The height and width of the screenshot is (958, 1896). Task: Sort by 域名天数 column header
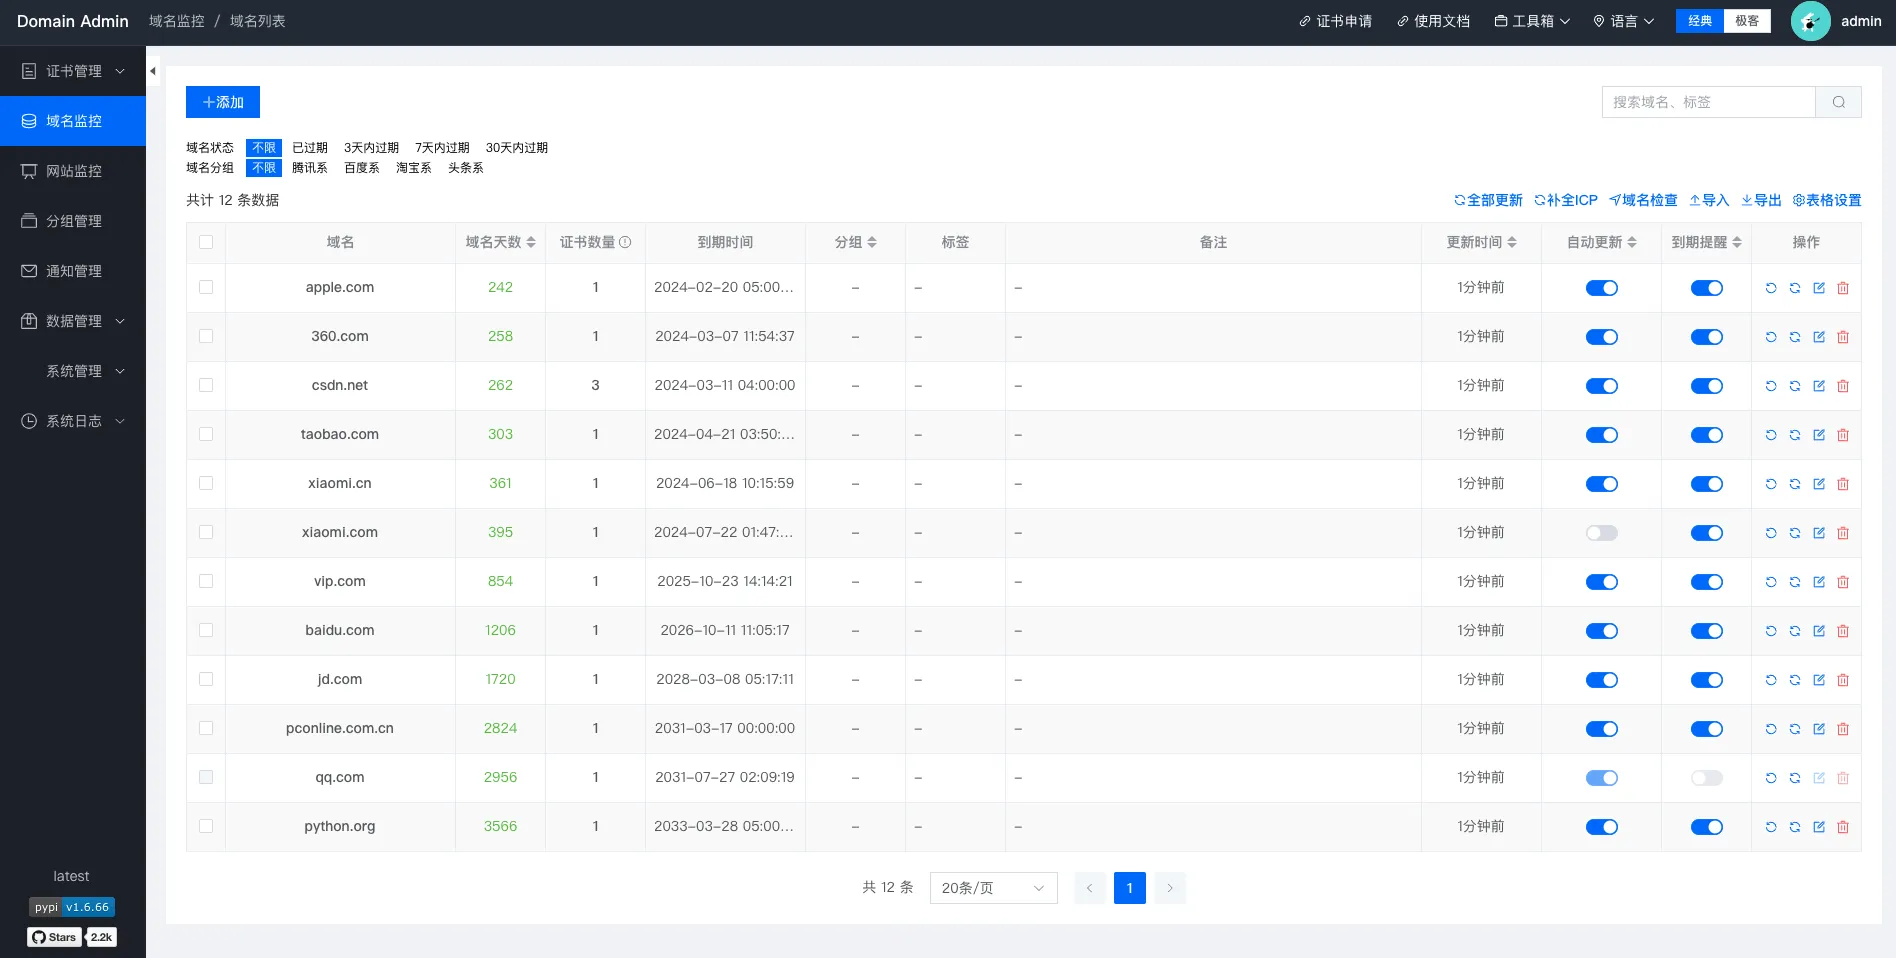click(x=500, y=242)
